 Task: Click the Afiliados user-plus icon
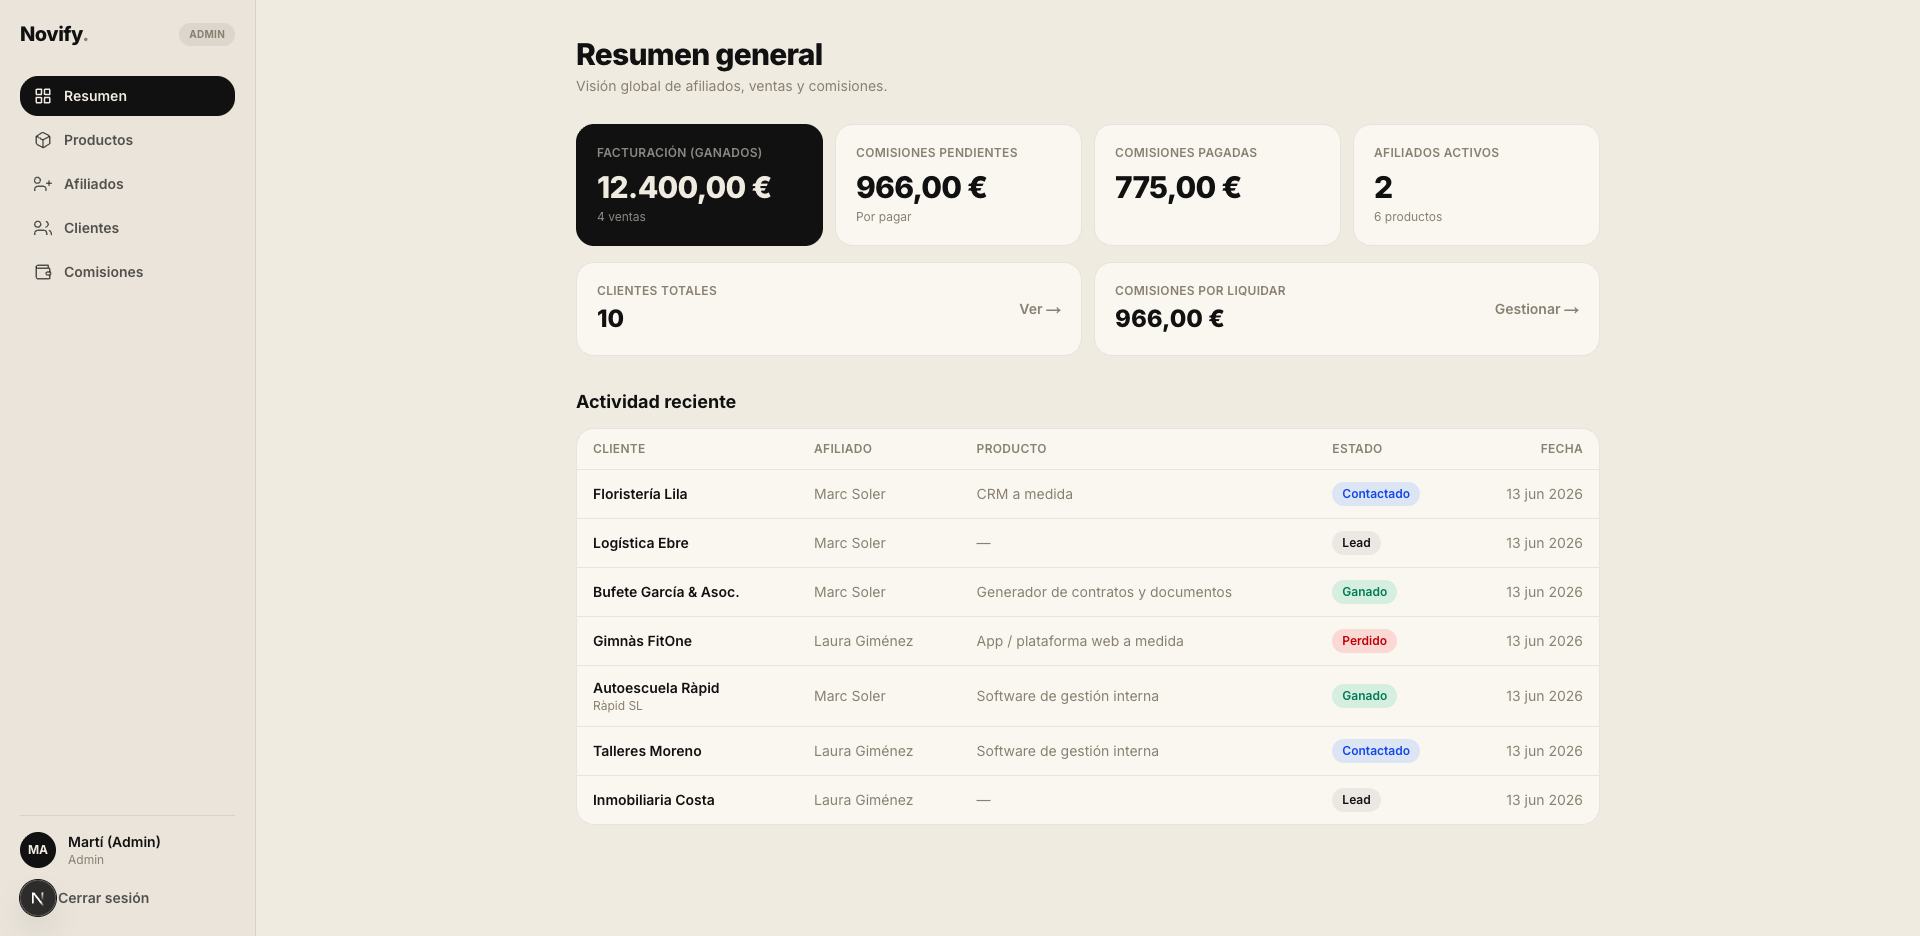(x=43, y=184)
